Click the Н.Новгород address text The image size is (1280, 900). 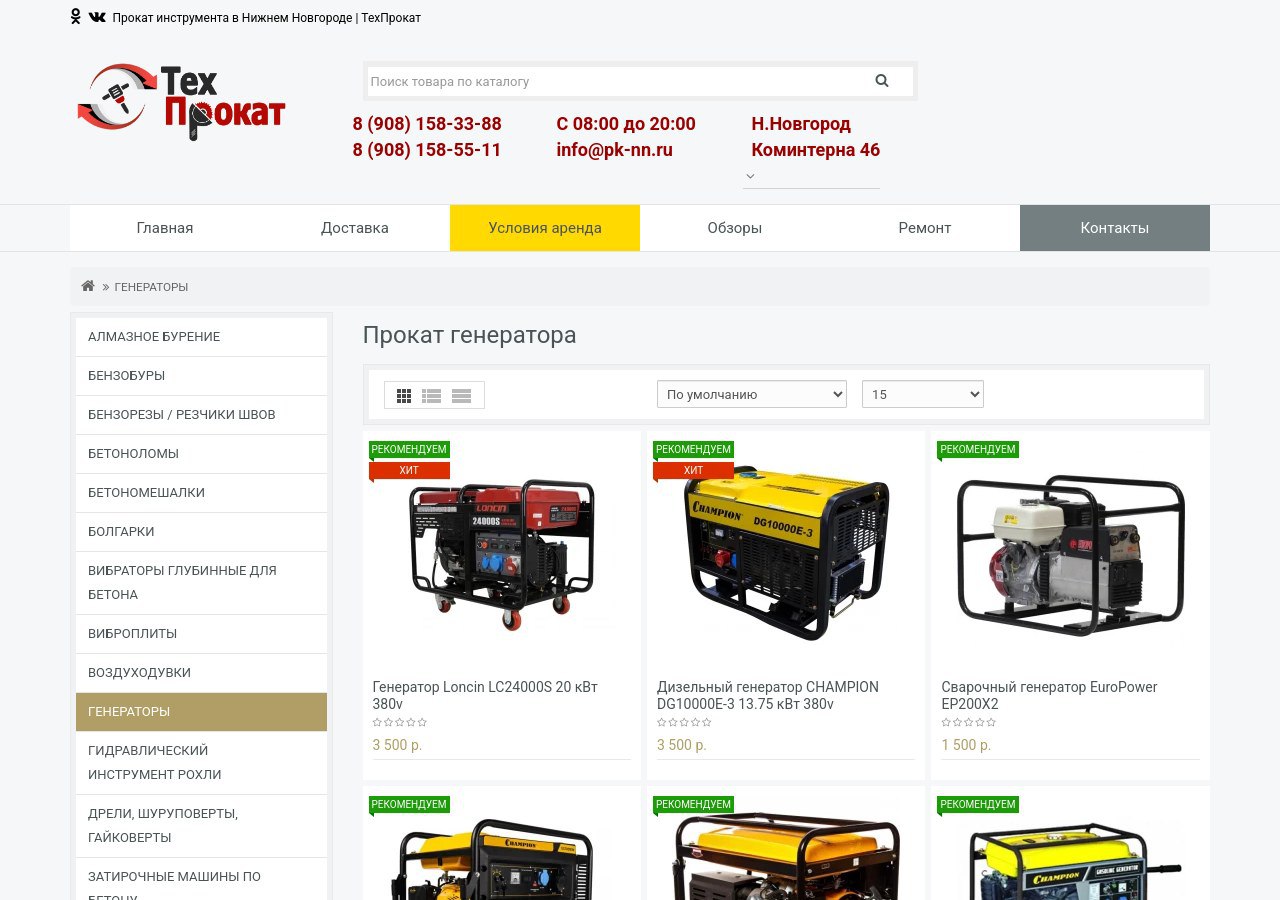[x=801, y=124]
